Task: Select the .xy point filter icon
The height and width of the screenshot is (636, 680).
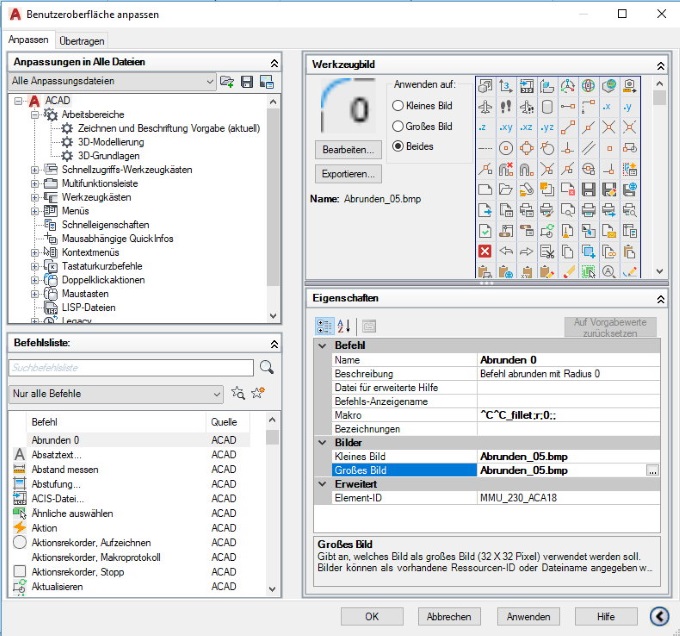Action: coord(508,128)
